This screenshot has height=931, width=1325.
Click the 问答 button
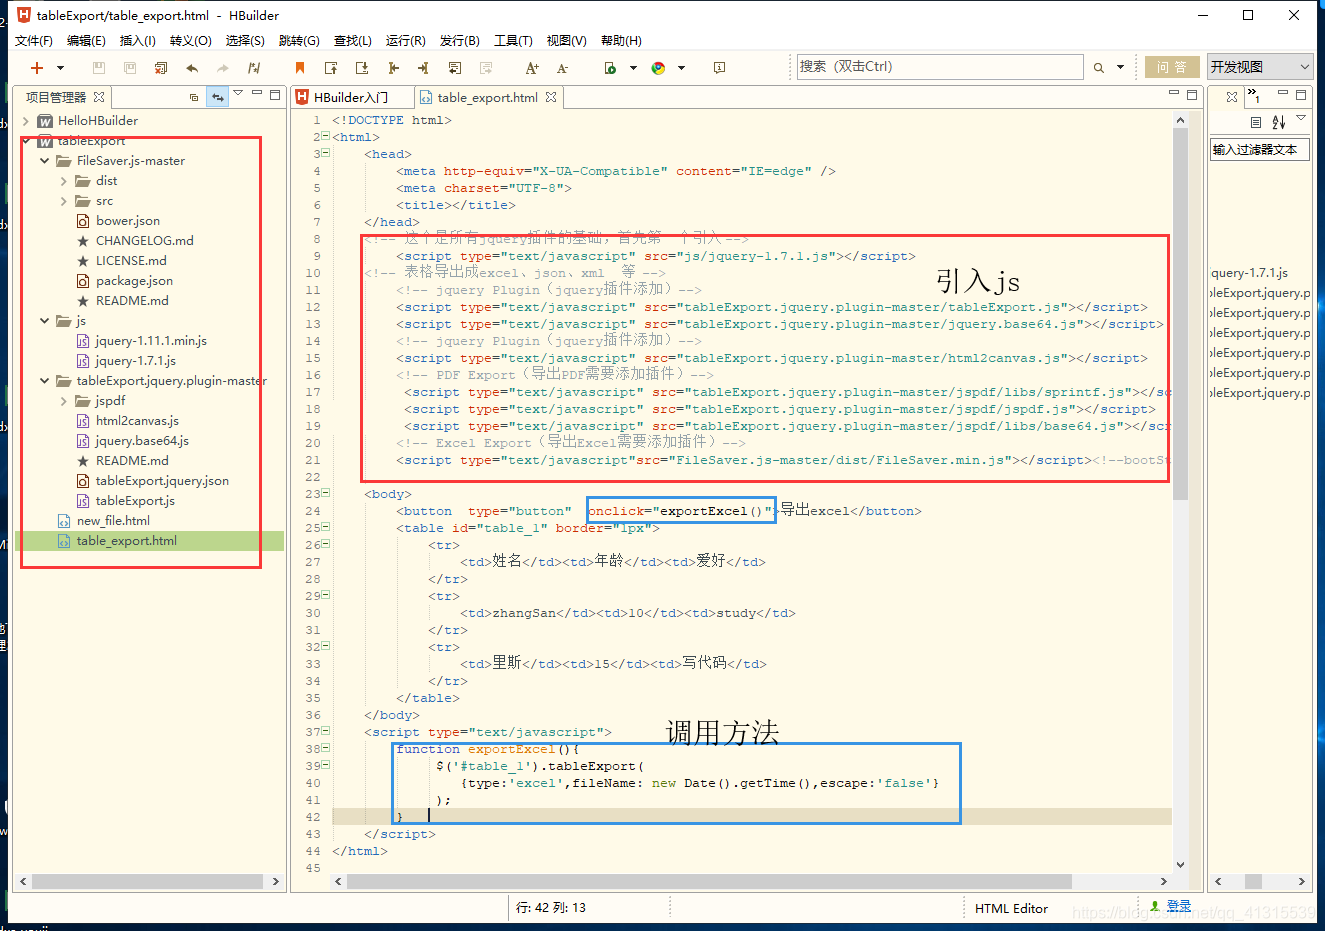(1172, 67)
